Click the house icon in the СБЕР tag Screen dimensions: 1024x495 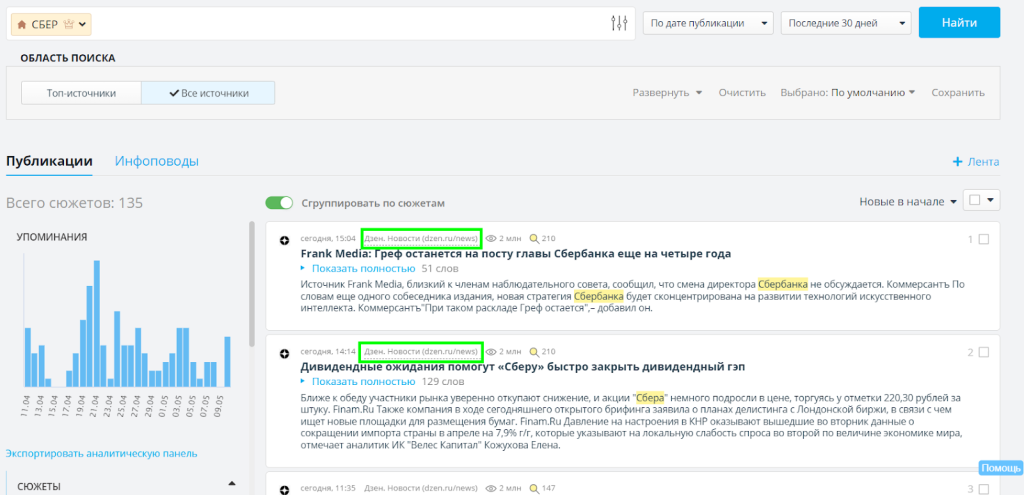21,23
